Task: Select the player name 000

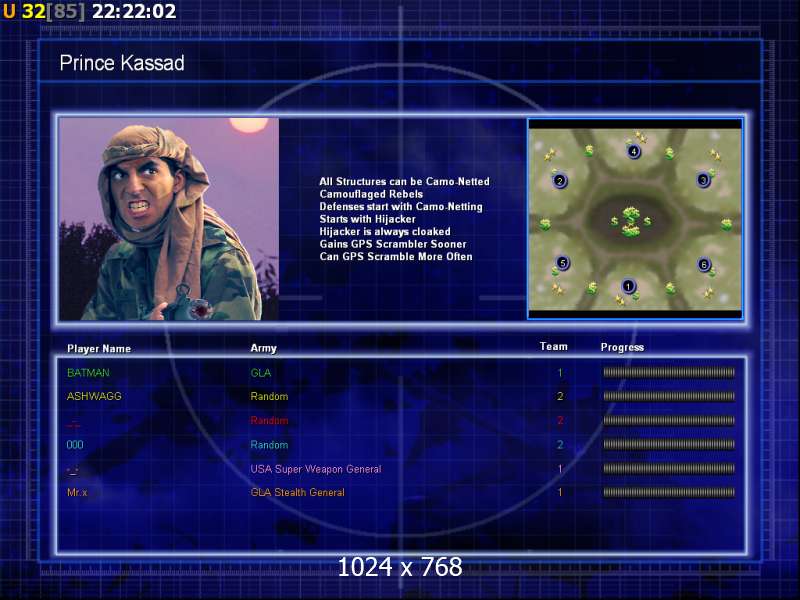Action: 75,444
